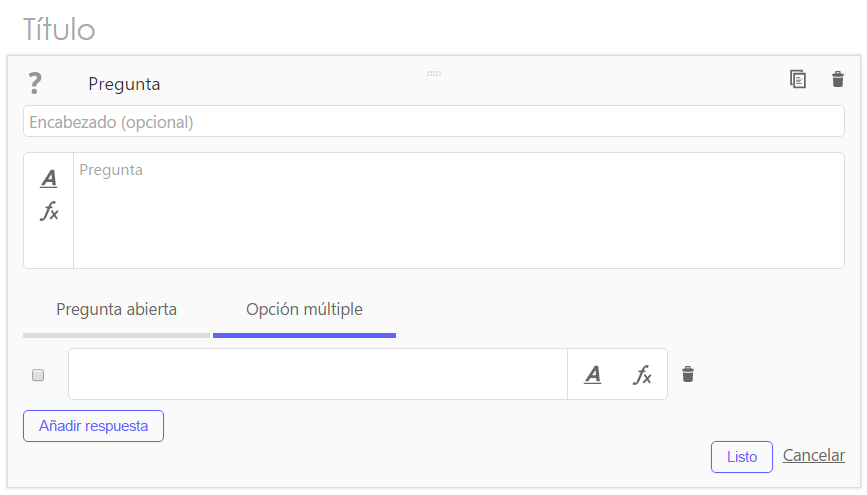Insert a formula in the answer option
The image size is (867, 495).
coord(642,374)
